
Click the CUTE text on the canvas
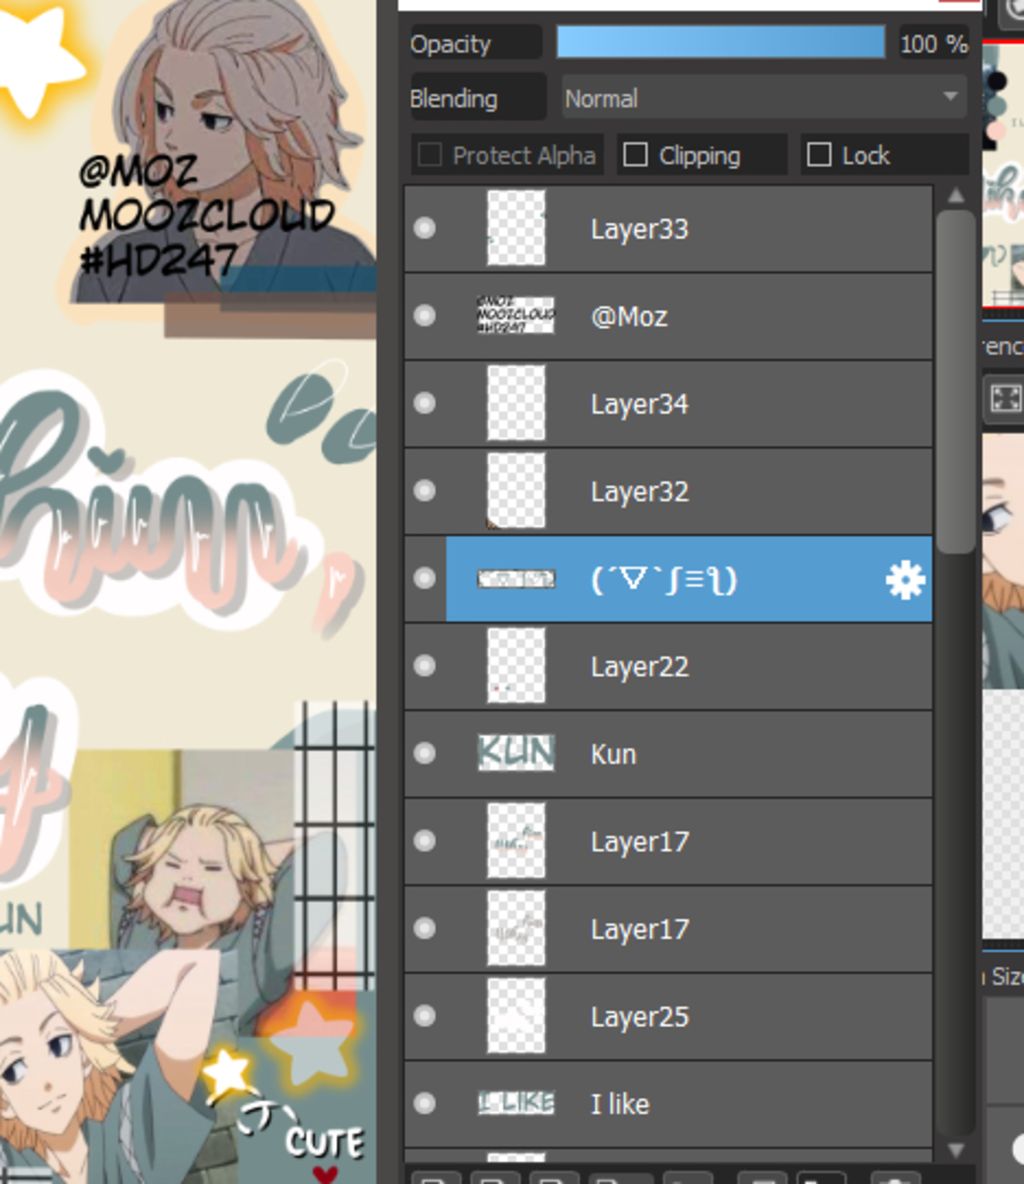click(x=325, y=1142)
